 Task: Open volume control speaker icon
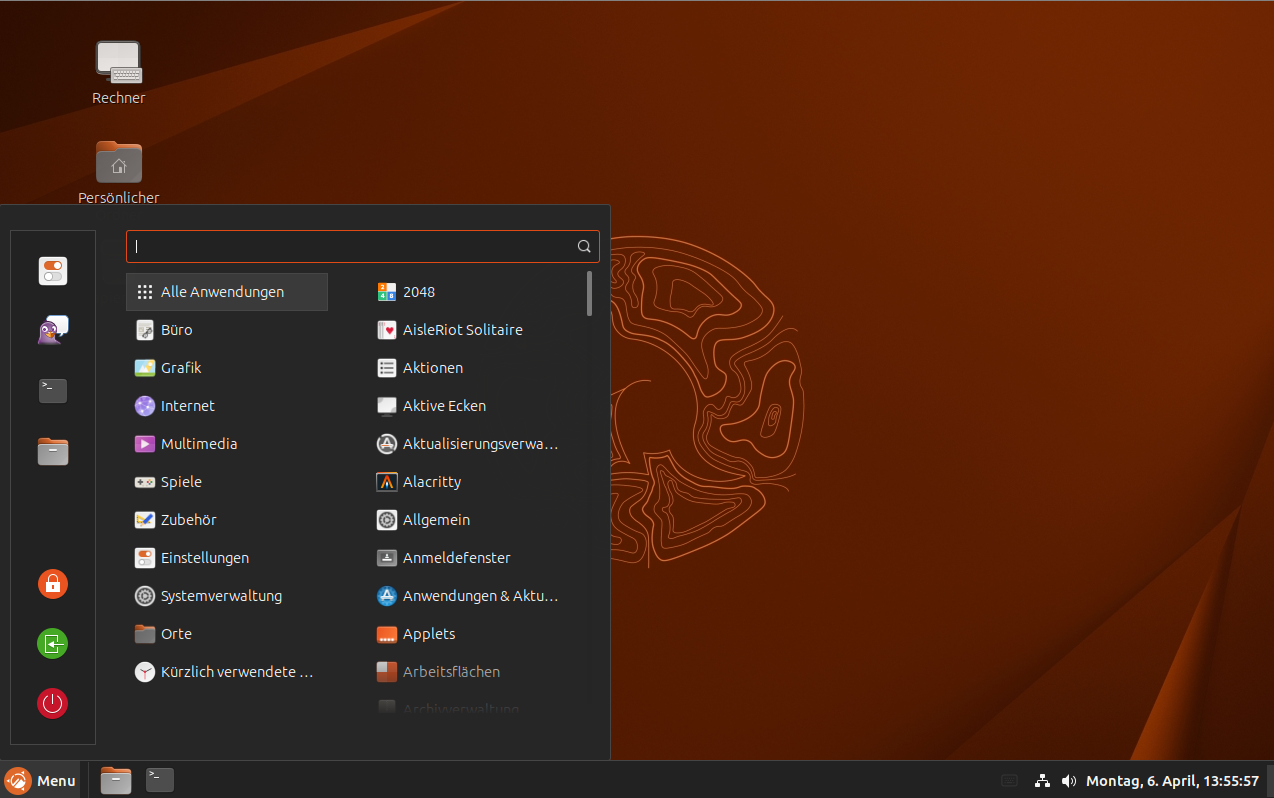coord(1068,780)
